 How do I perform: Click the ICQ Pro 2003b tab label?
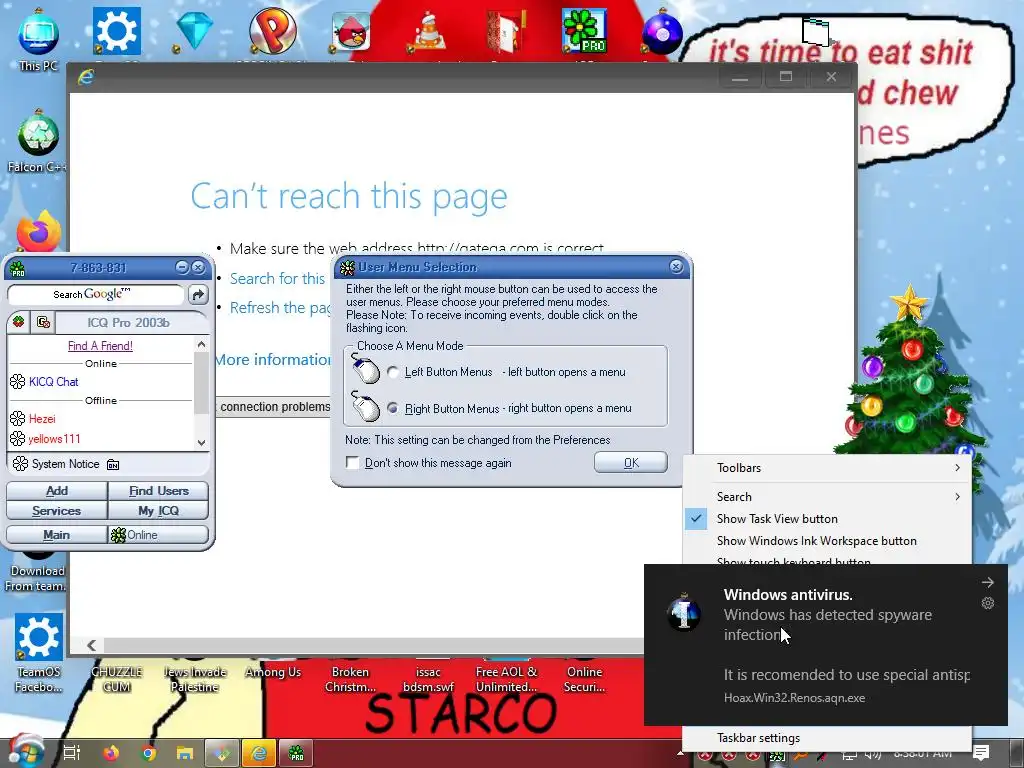129,323
